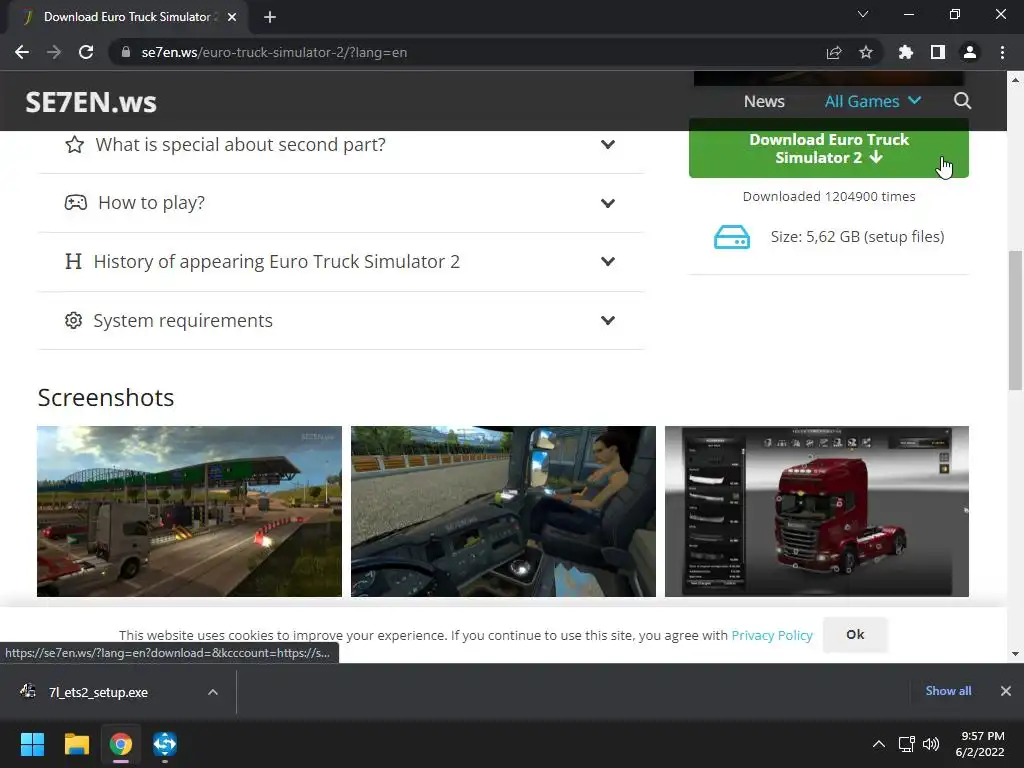Reload the current page
This screenshot has width=1024, height=768.
pos(86,52)
